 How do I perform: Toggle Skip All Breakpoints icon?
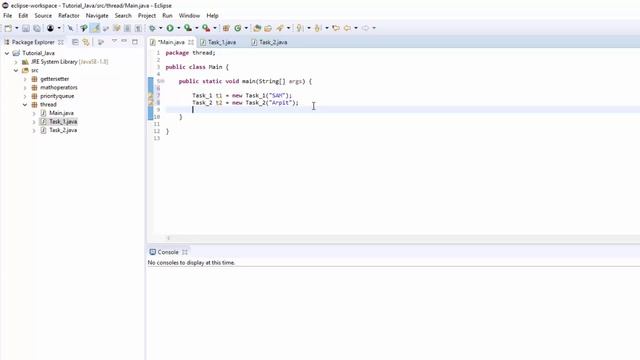pos(70,28)
